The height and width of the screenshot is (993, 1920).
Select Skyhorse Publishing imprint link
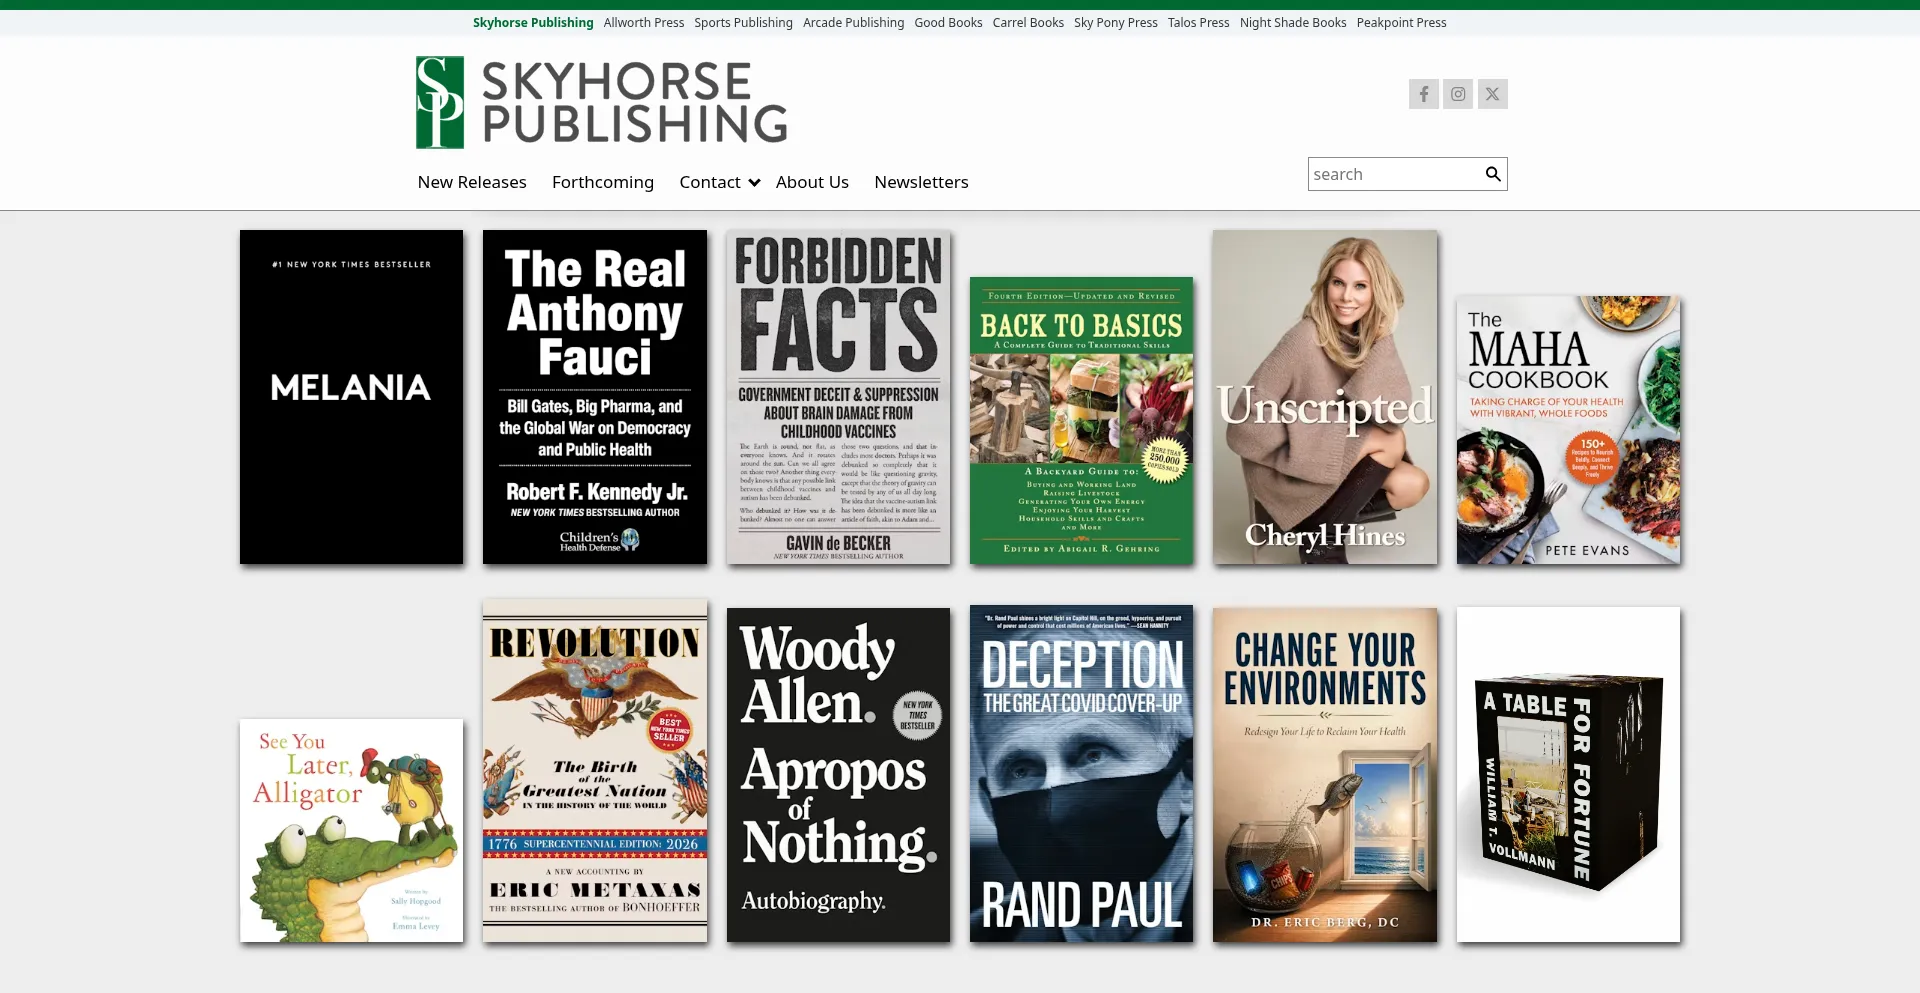point(533,22)
